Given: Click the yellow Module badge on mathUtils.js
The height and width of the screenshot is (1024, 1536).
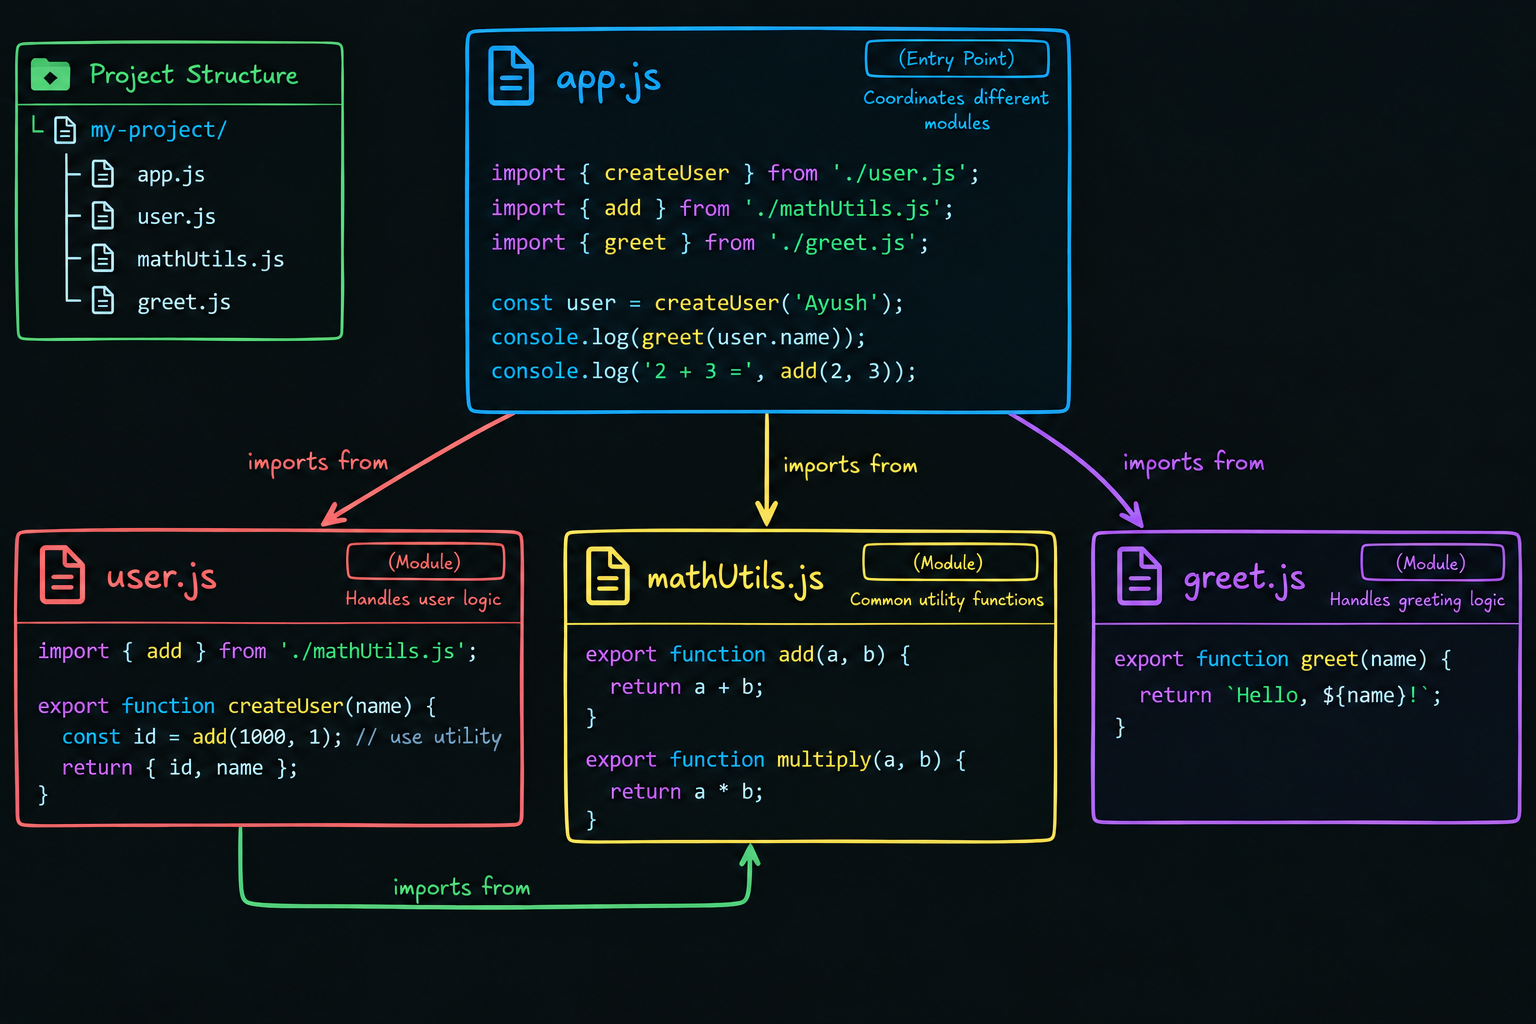Looking at the screenshot, I should pyautogui.click(x=949, y=562).
